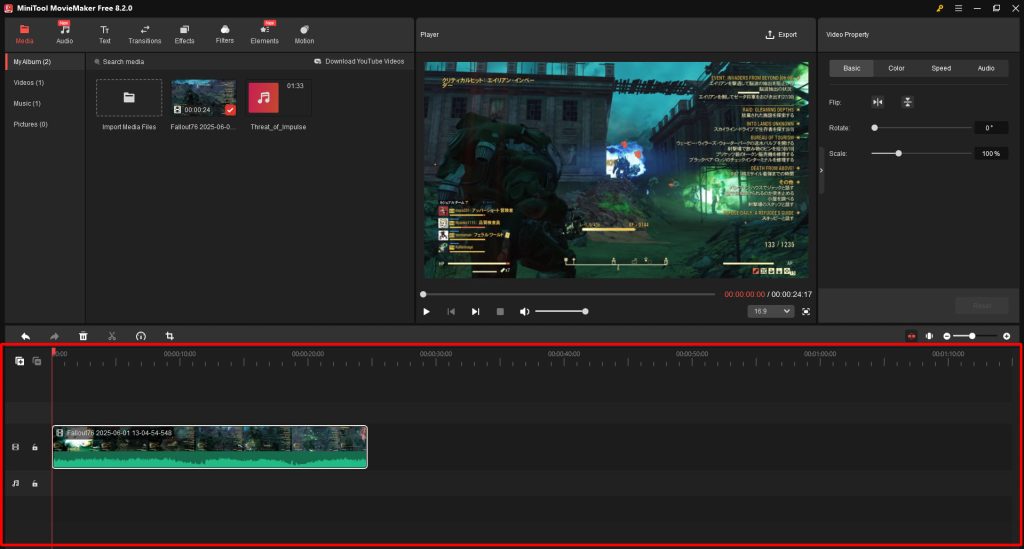Select the Fallout76 clip on timeline
1024x549 pixels.
pyautogui.click(x=210, y=447)
